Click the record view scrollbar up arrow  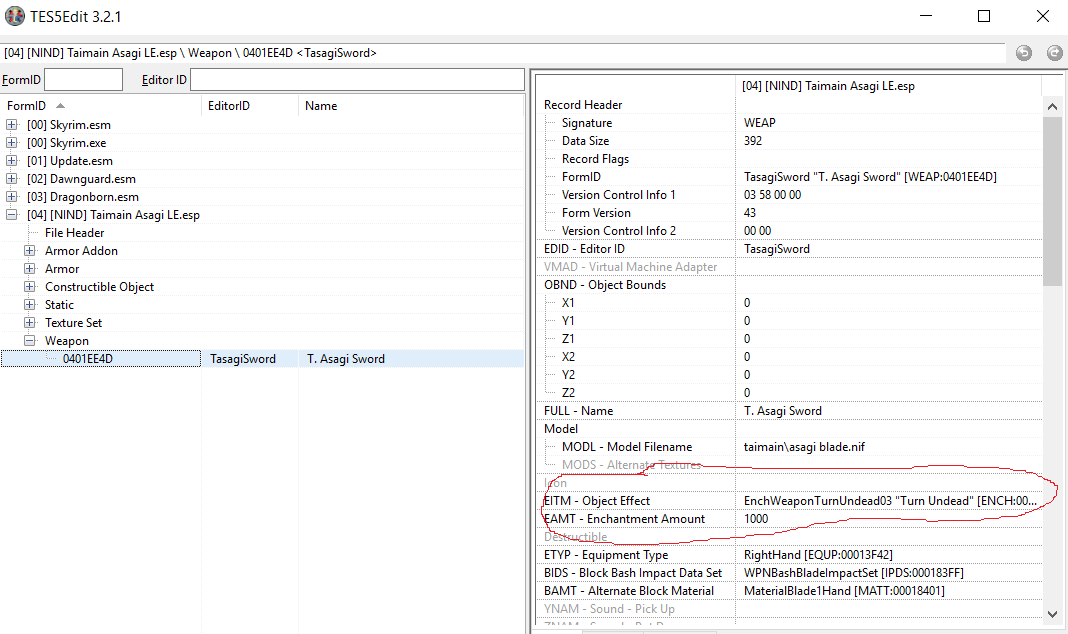pos(1052,106)
